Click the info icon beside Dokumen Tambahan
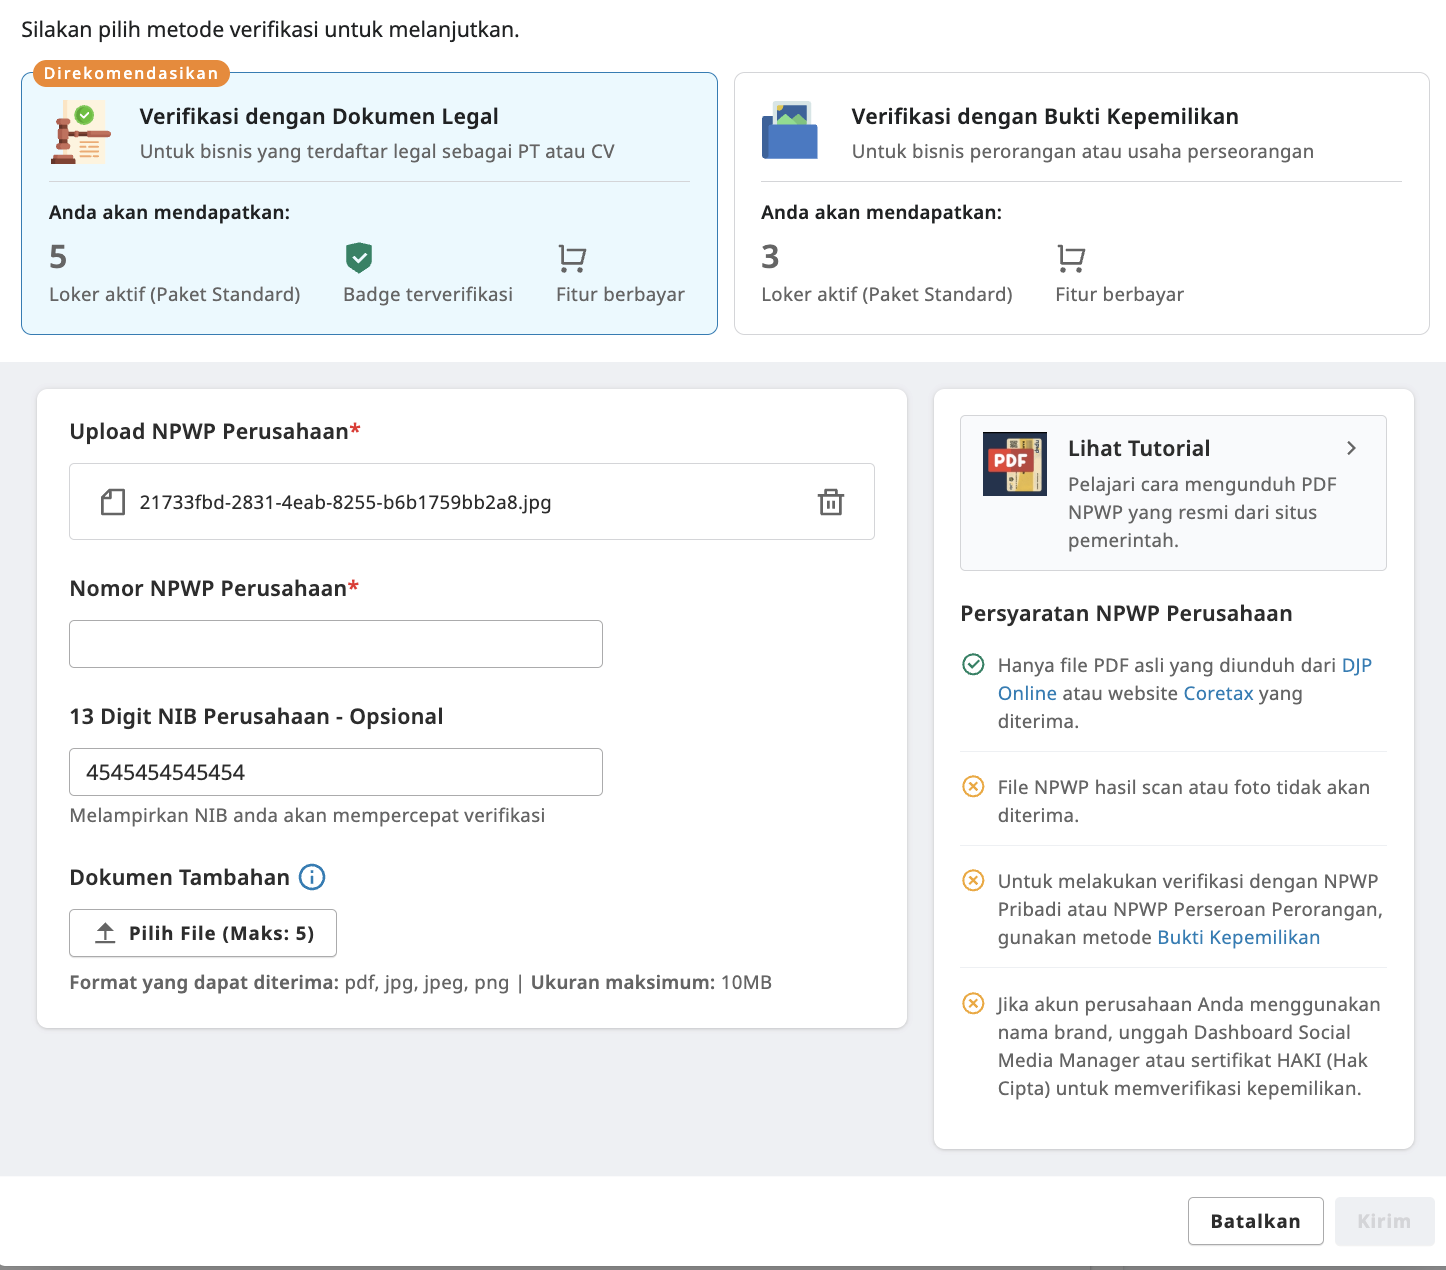This screenshot has width=1446, height=1270. coord(312,877)
